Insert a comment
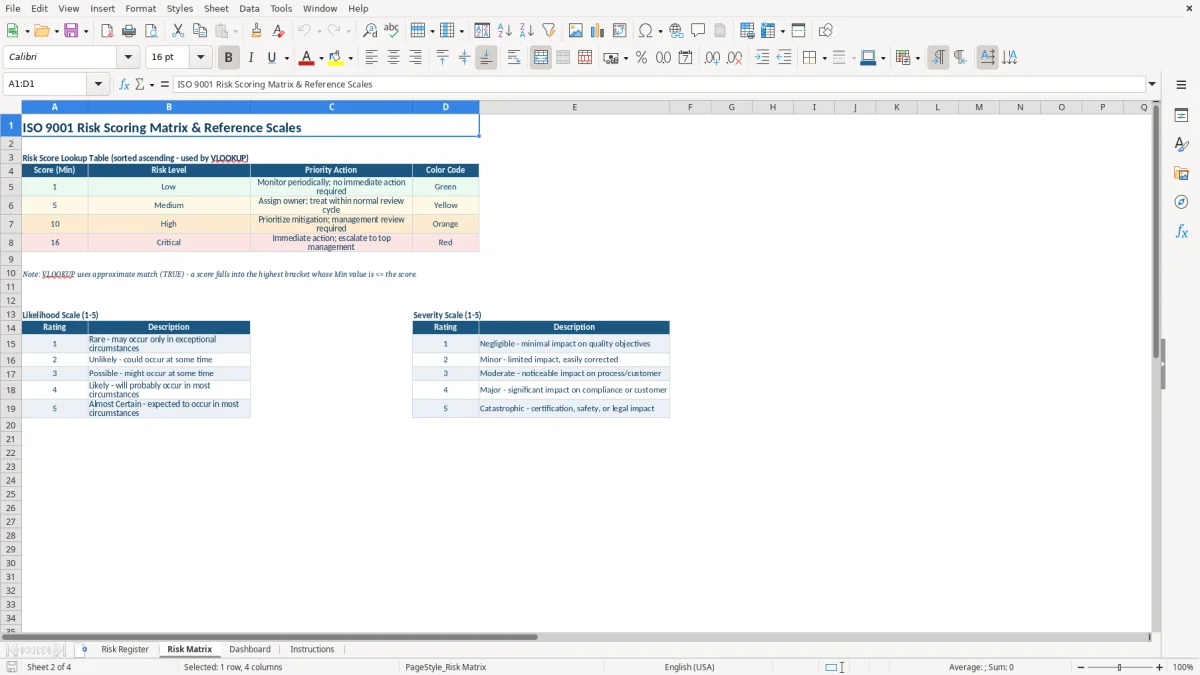The image size is (1200, 675). click(698, 31)
